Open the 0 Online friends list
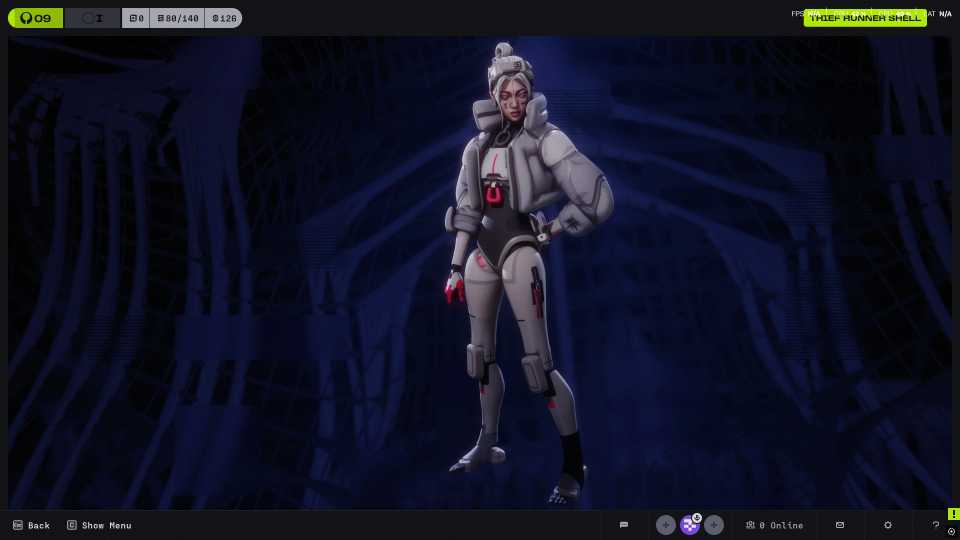The image size is (960, 540). click(x=775, y=525)
